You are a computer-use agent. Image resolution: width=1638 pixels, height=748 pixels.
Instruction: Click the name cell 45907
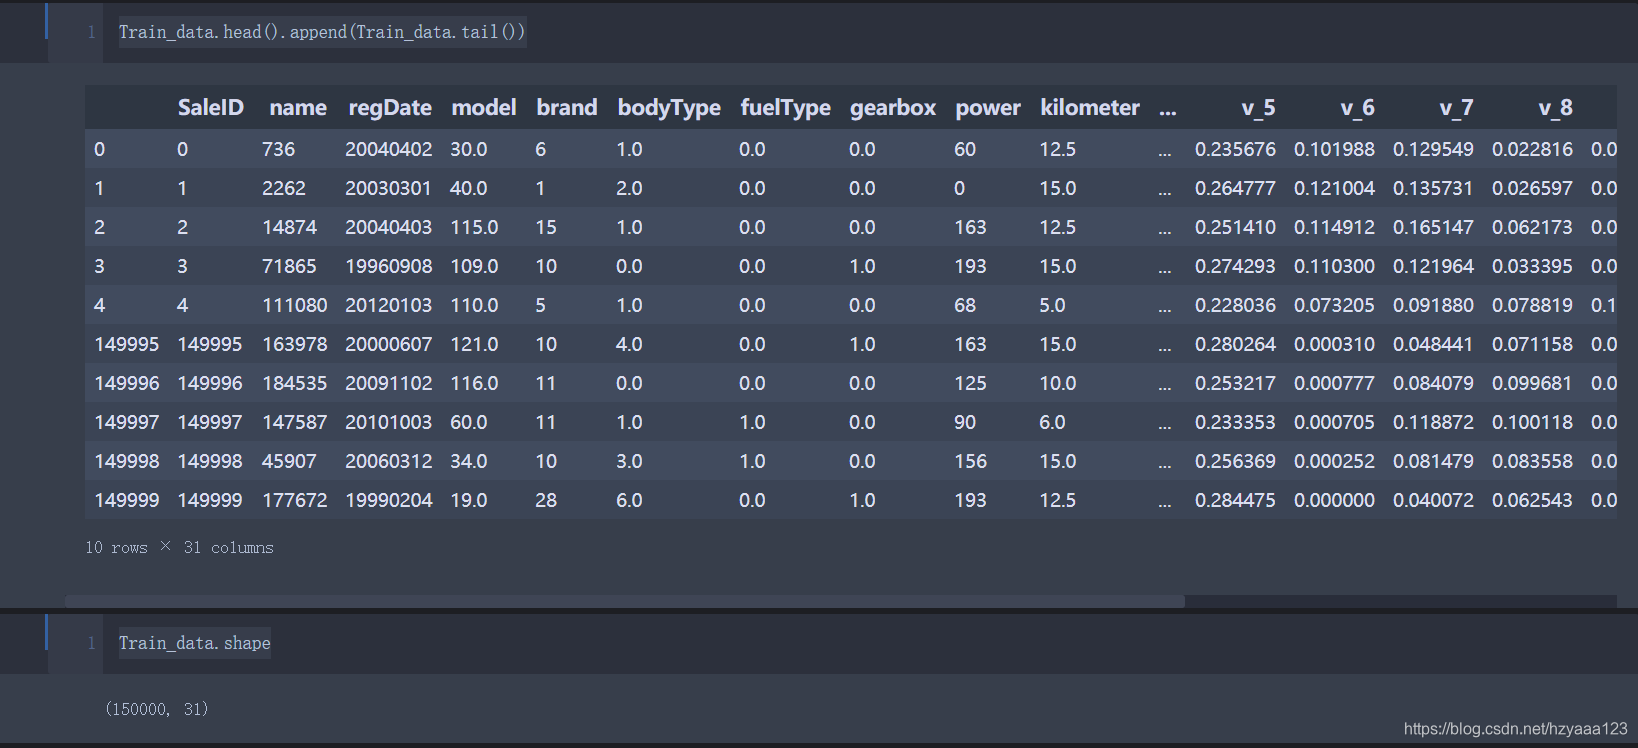pos(289,461)
